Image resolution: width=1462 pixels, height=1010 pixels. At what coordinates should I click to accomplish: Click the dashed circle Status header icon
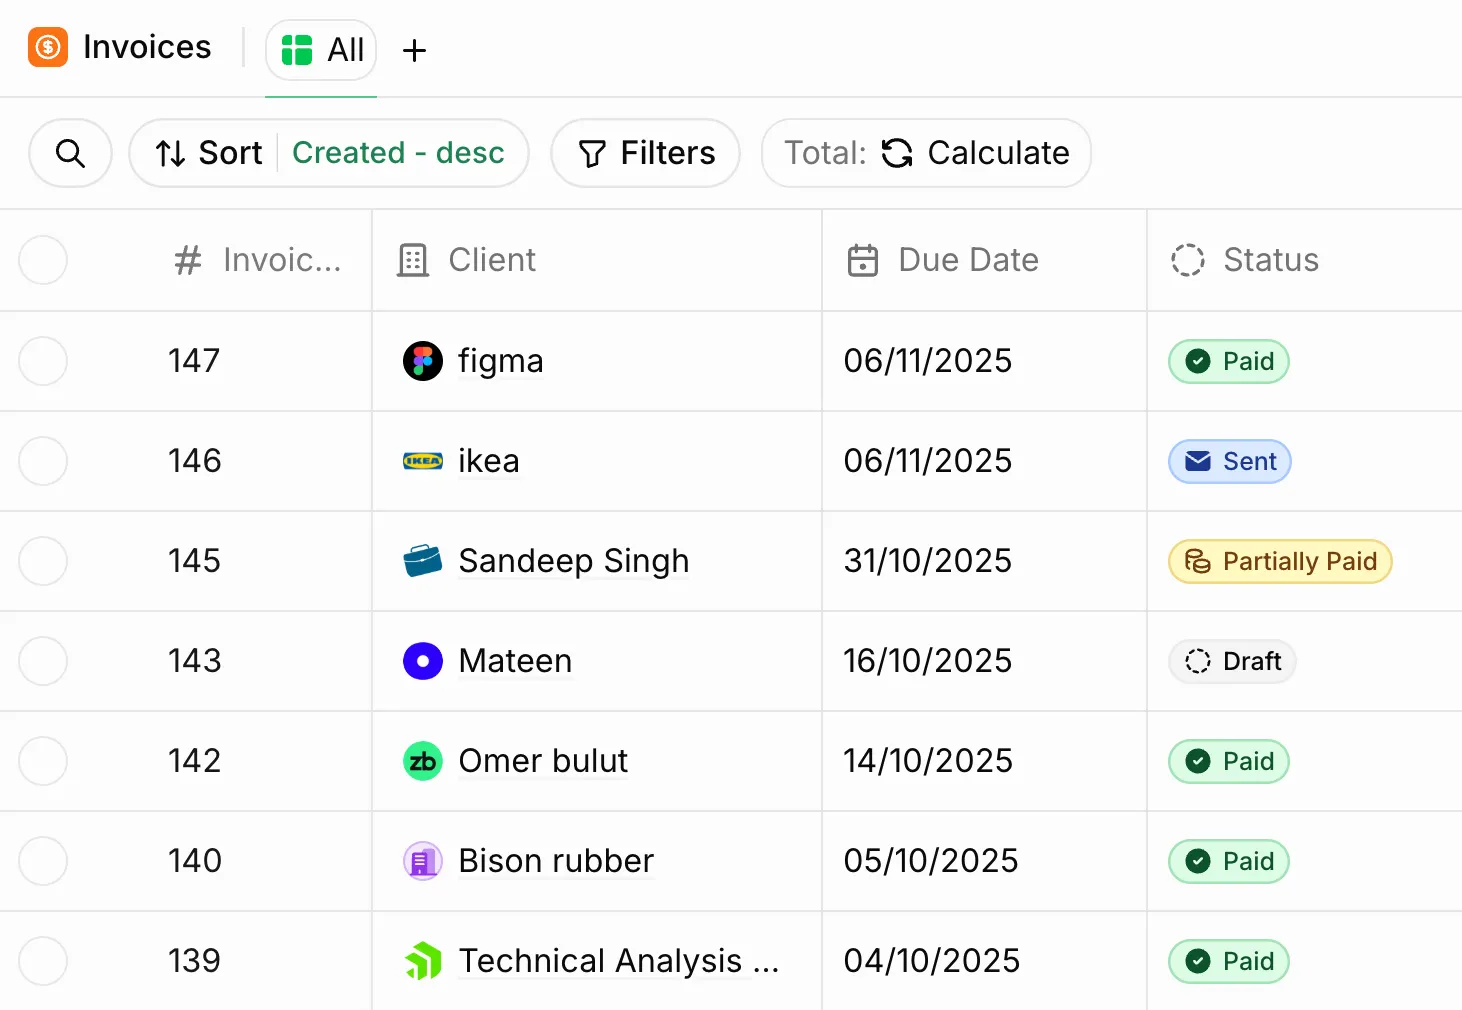1188,260
